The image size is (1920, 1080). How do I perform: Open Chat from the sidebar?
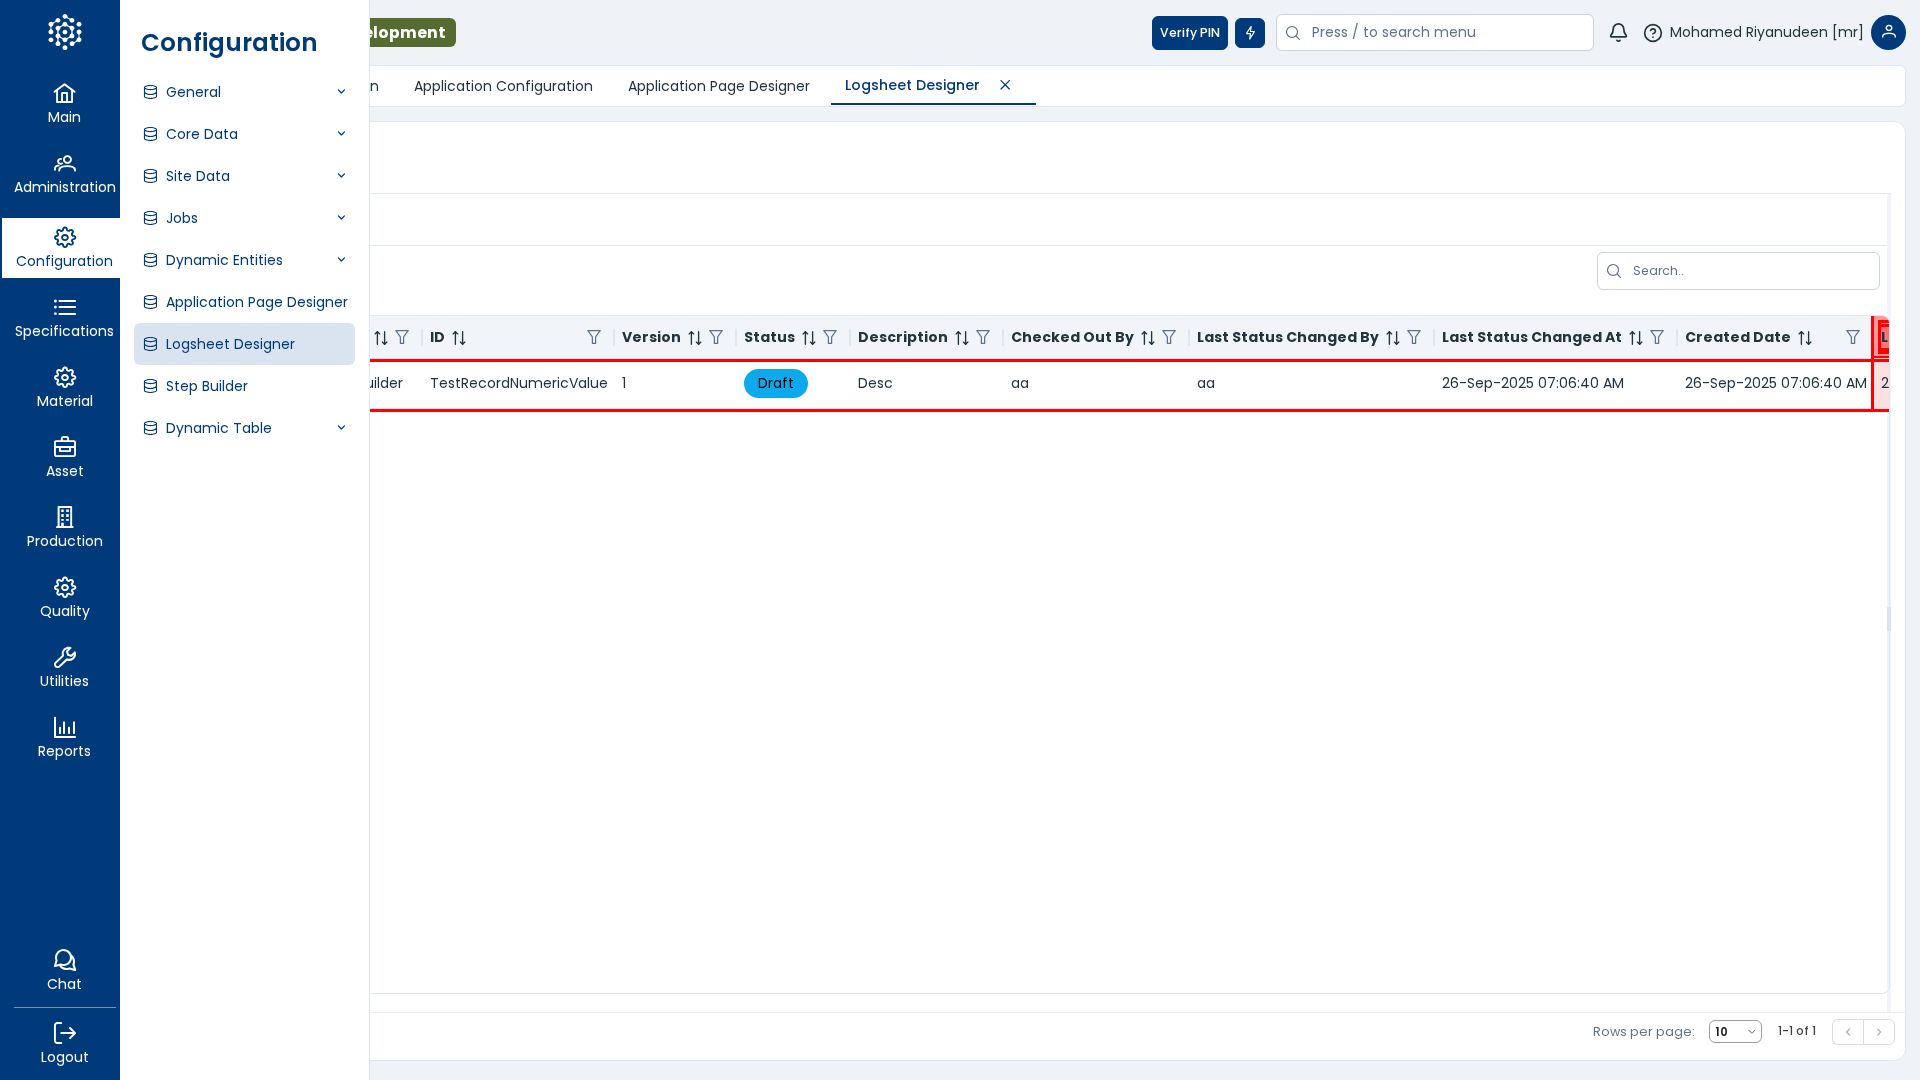coord(64,970)
